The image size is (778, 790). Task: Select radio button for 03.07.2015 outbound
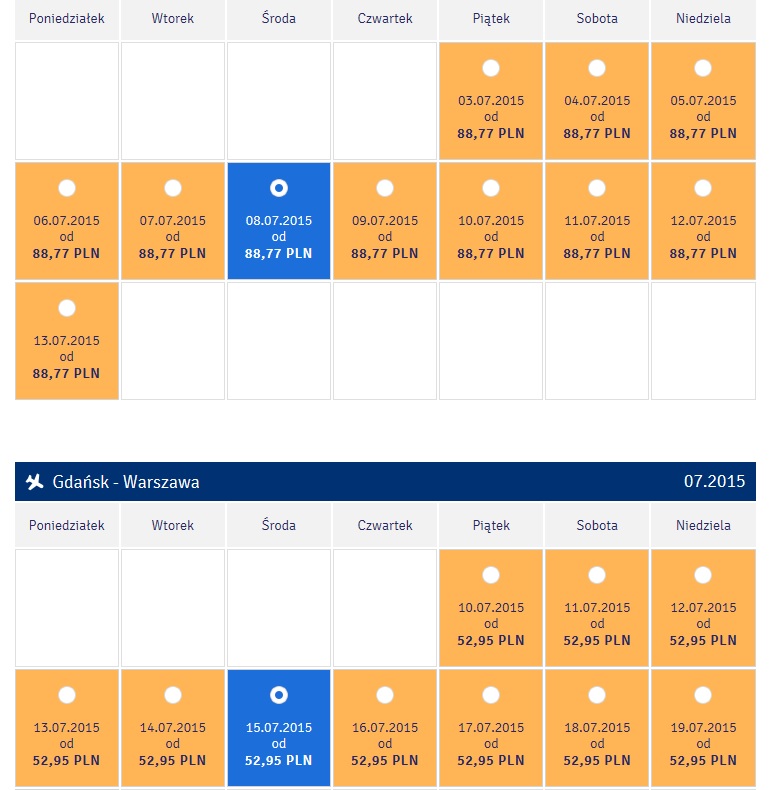click(x=491, y=68)
